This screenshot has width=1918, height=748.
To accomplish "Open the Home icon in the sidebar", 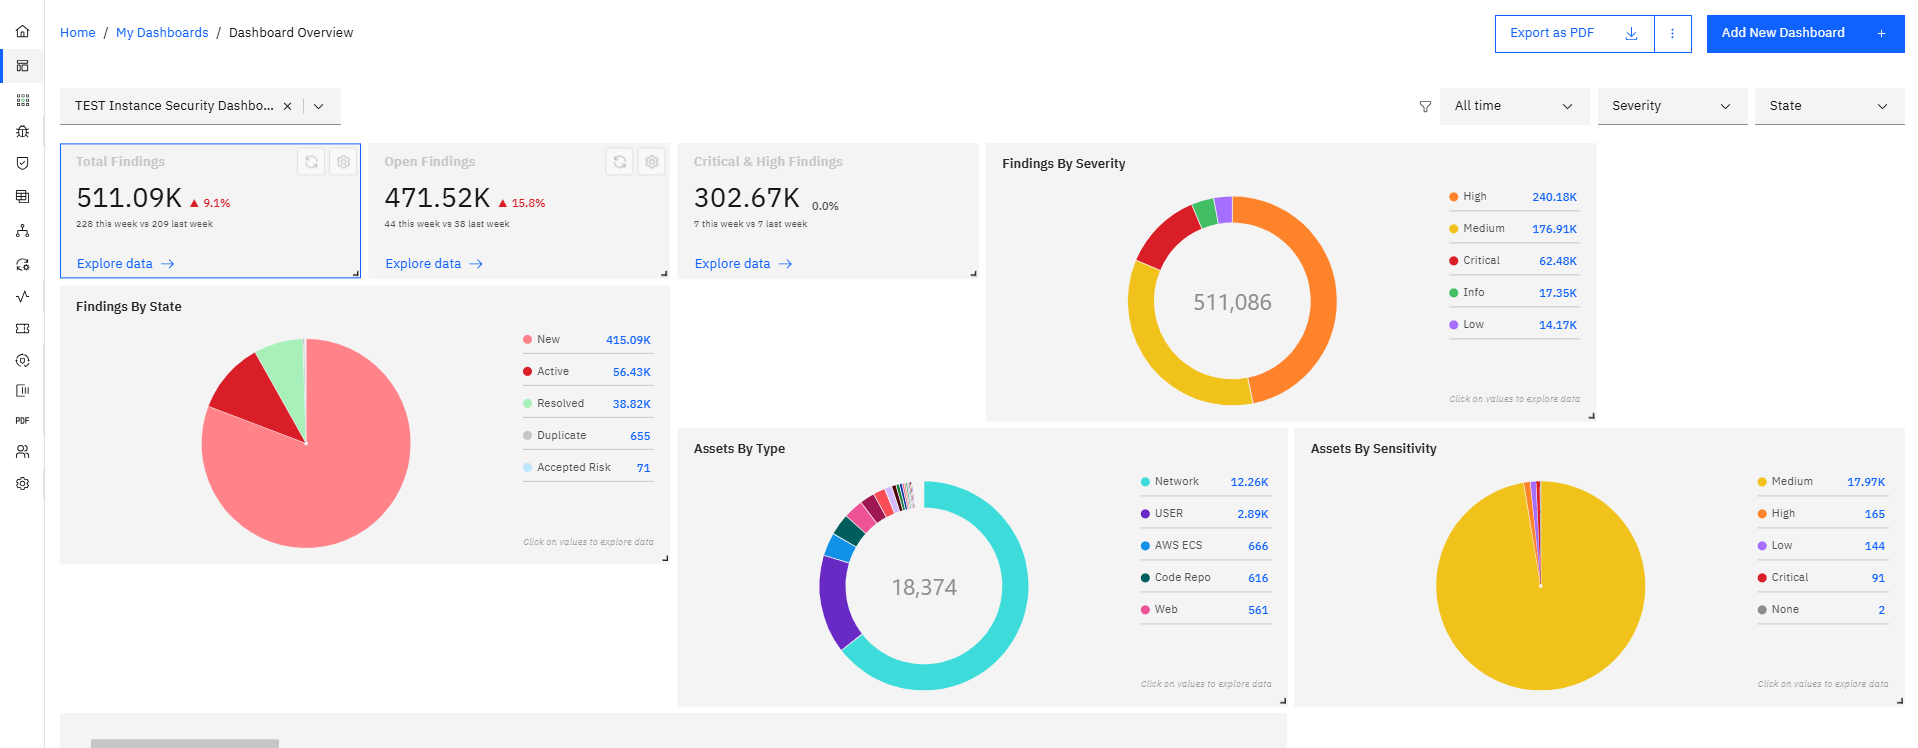I will tap(22, 32).
